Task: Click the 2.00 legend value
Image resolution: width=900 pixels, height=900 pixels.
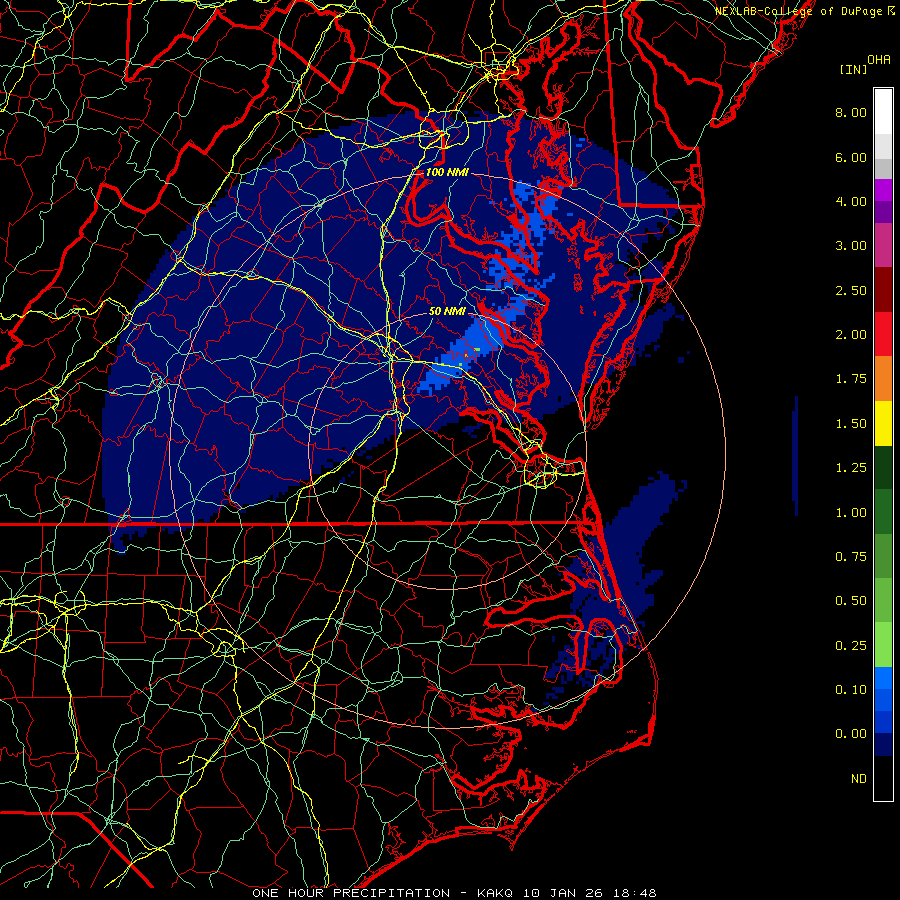Action: coord(851,335)
